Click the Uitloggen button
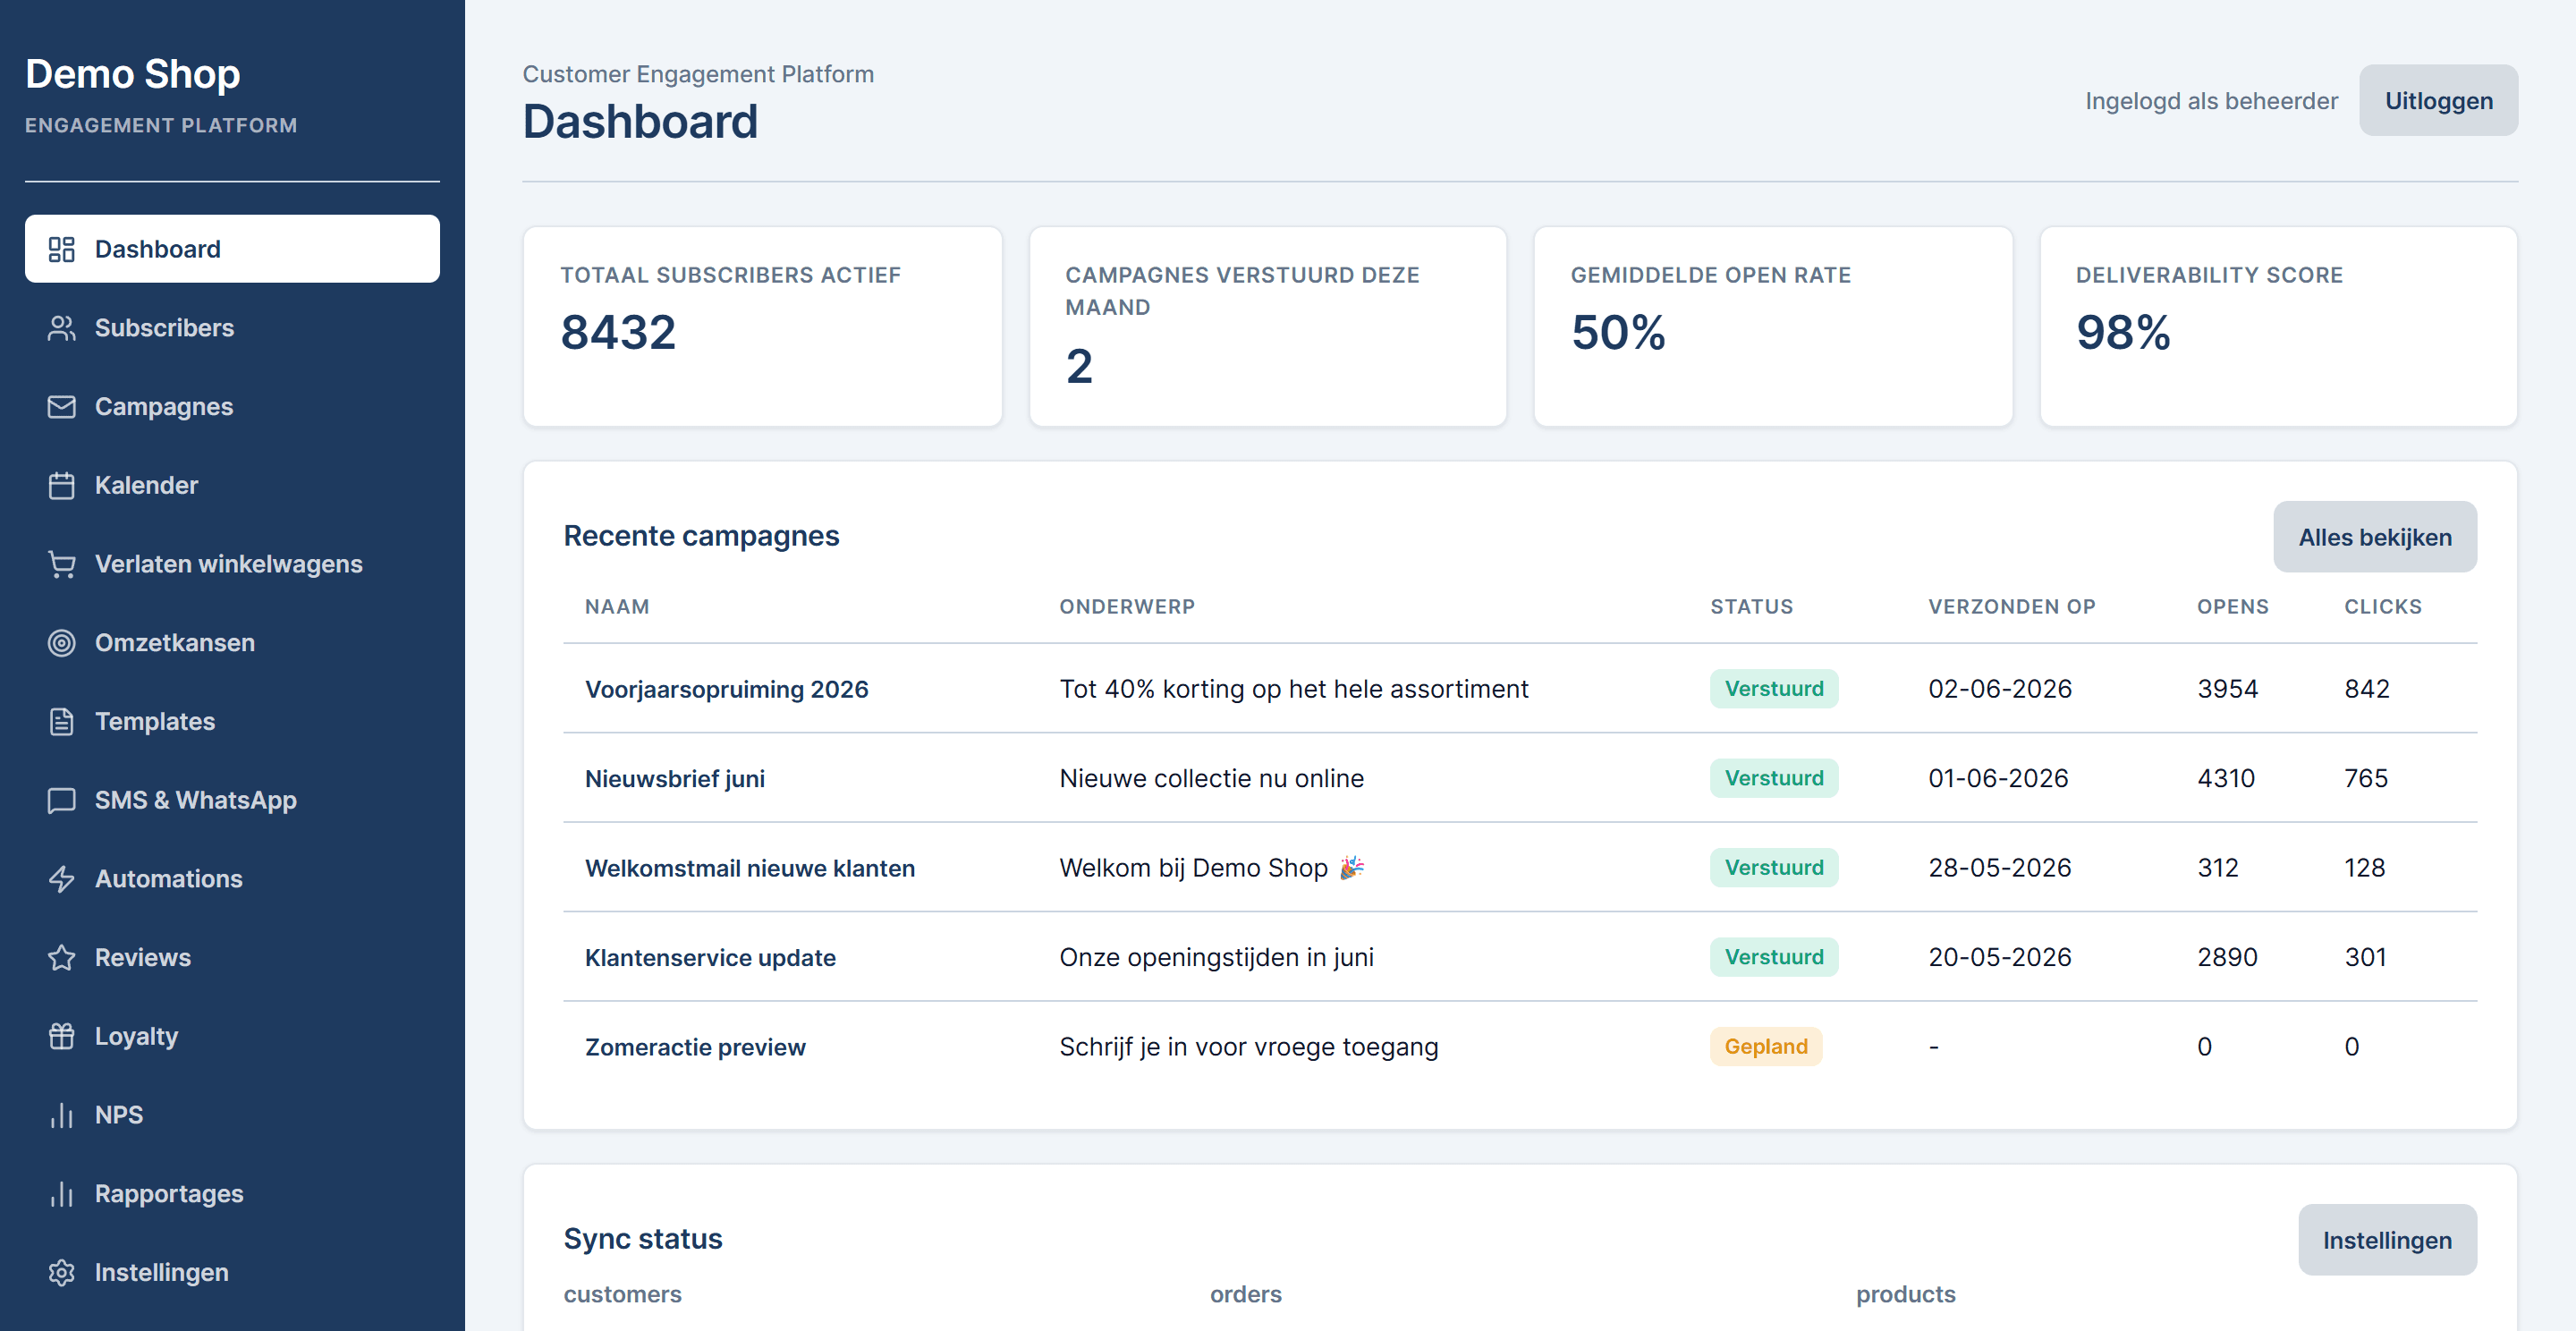The width and height of the screenshot is (2576, 1331). click(x=2438, y=101)
